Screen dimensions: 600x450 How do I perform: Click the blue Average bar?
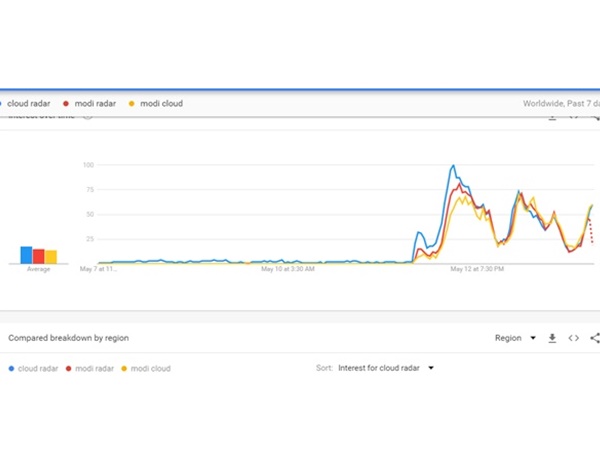click(26, 255)
